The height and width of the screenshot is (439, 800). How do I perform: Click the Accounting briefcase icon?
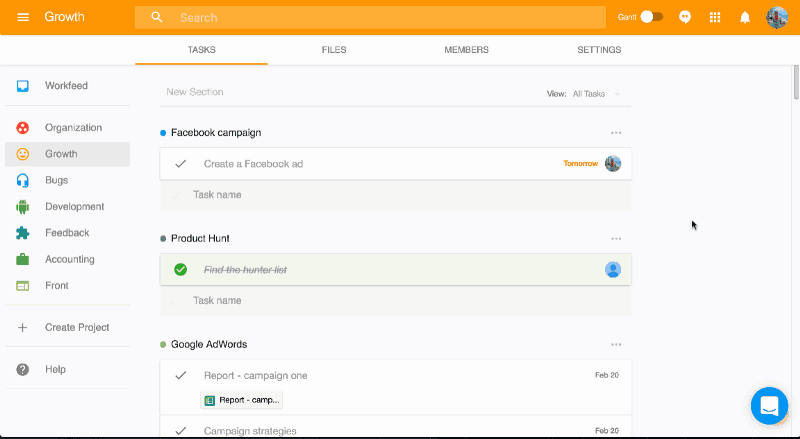[22, 259]
